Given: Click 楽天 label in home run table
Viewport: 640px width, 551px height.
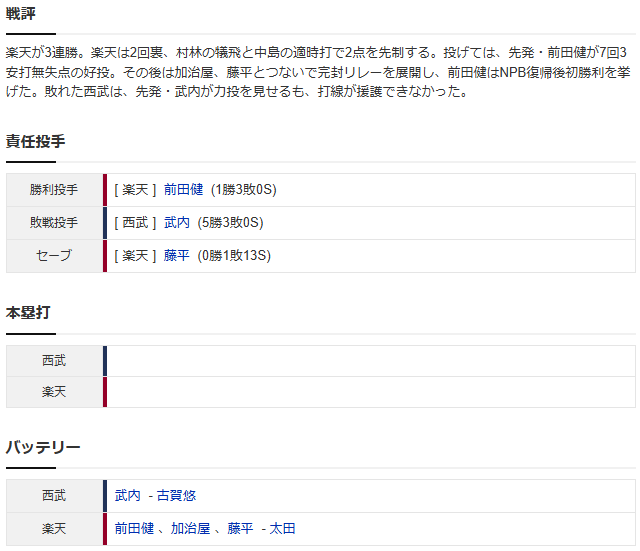Looking at the screenshot, I should tap(54, 392).
